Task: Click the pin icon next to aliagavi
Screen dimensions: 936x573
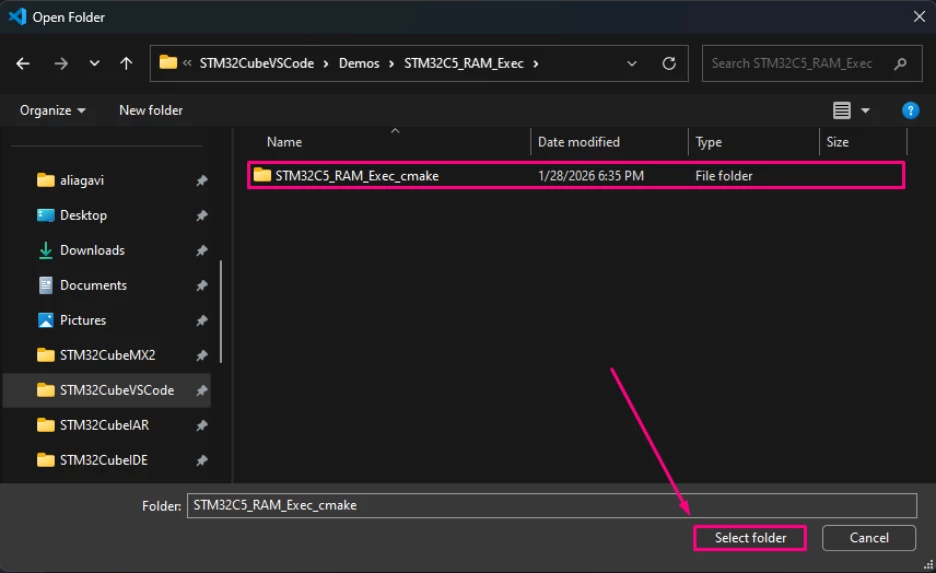Action: pyautogui.click(x=202, y=180)
